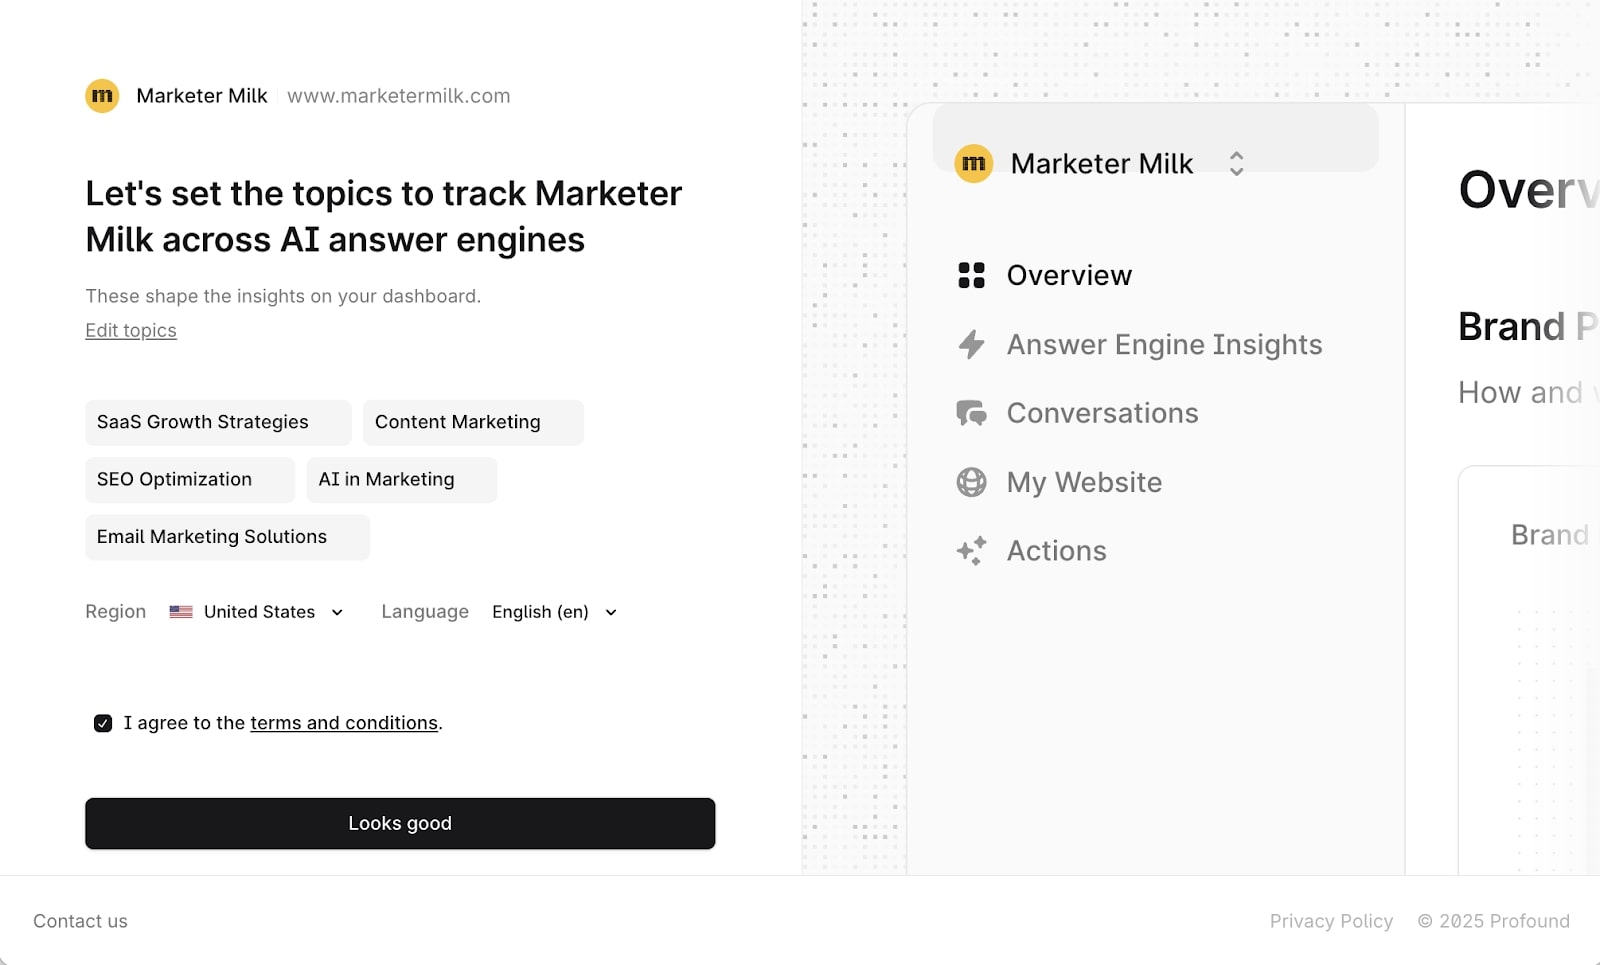
Task: Click the © 2025 Profound footer text
Action: tap(1494, 921)
